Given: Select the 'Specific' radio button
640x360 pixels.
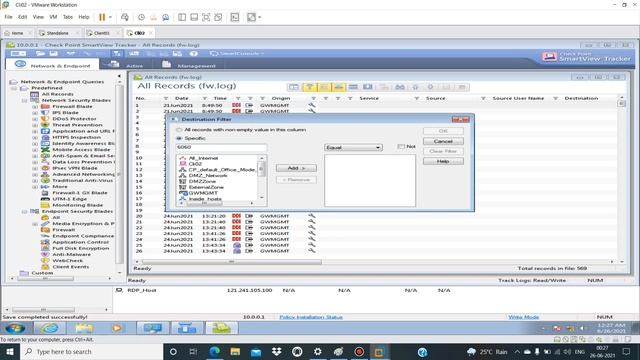Looking at the screenshot, I should pyautogui.click(x=179, y=138).
